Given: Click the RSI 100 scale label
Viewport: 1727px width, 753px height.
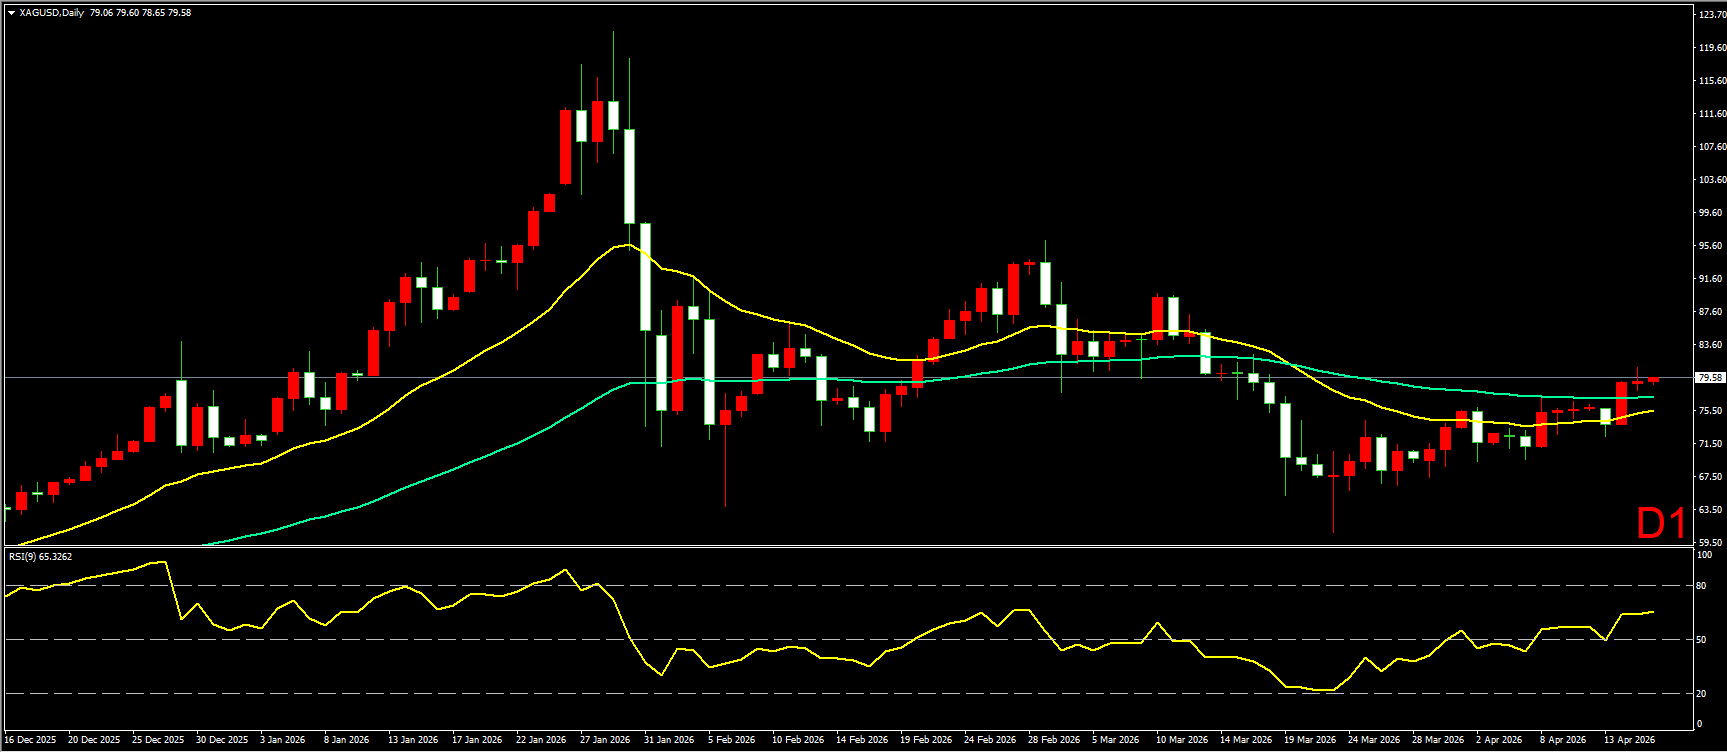Looking at the screenshot, I should [x=1705, y=555].
